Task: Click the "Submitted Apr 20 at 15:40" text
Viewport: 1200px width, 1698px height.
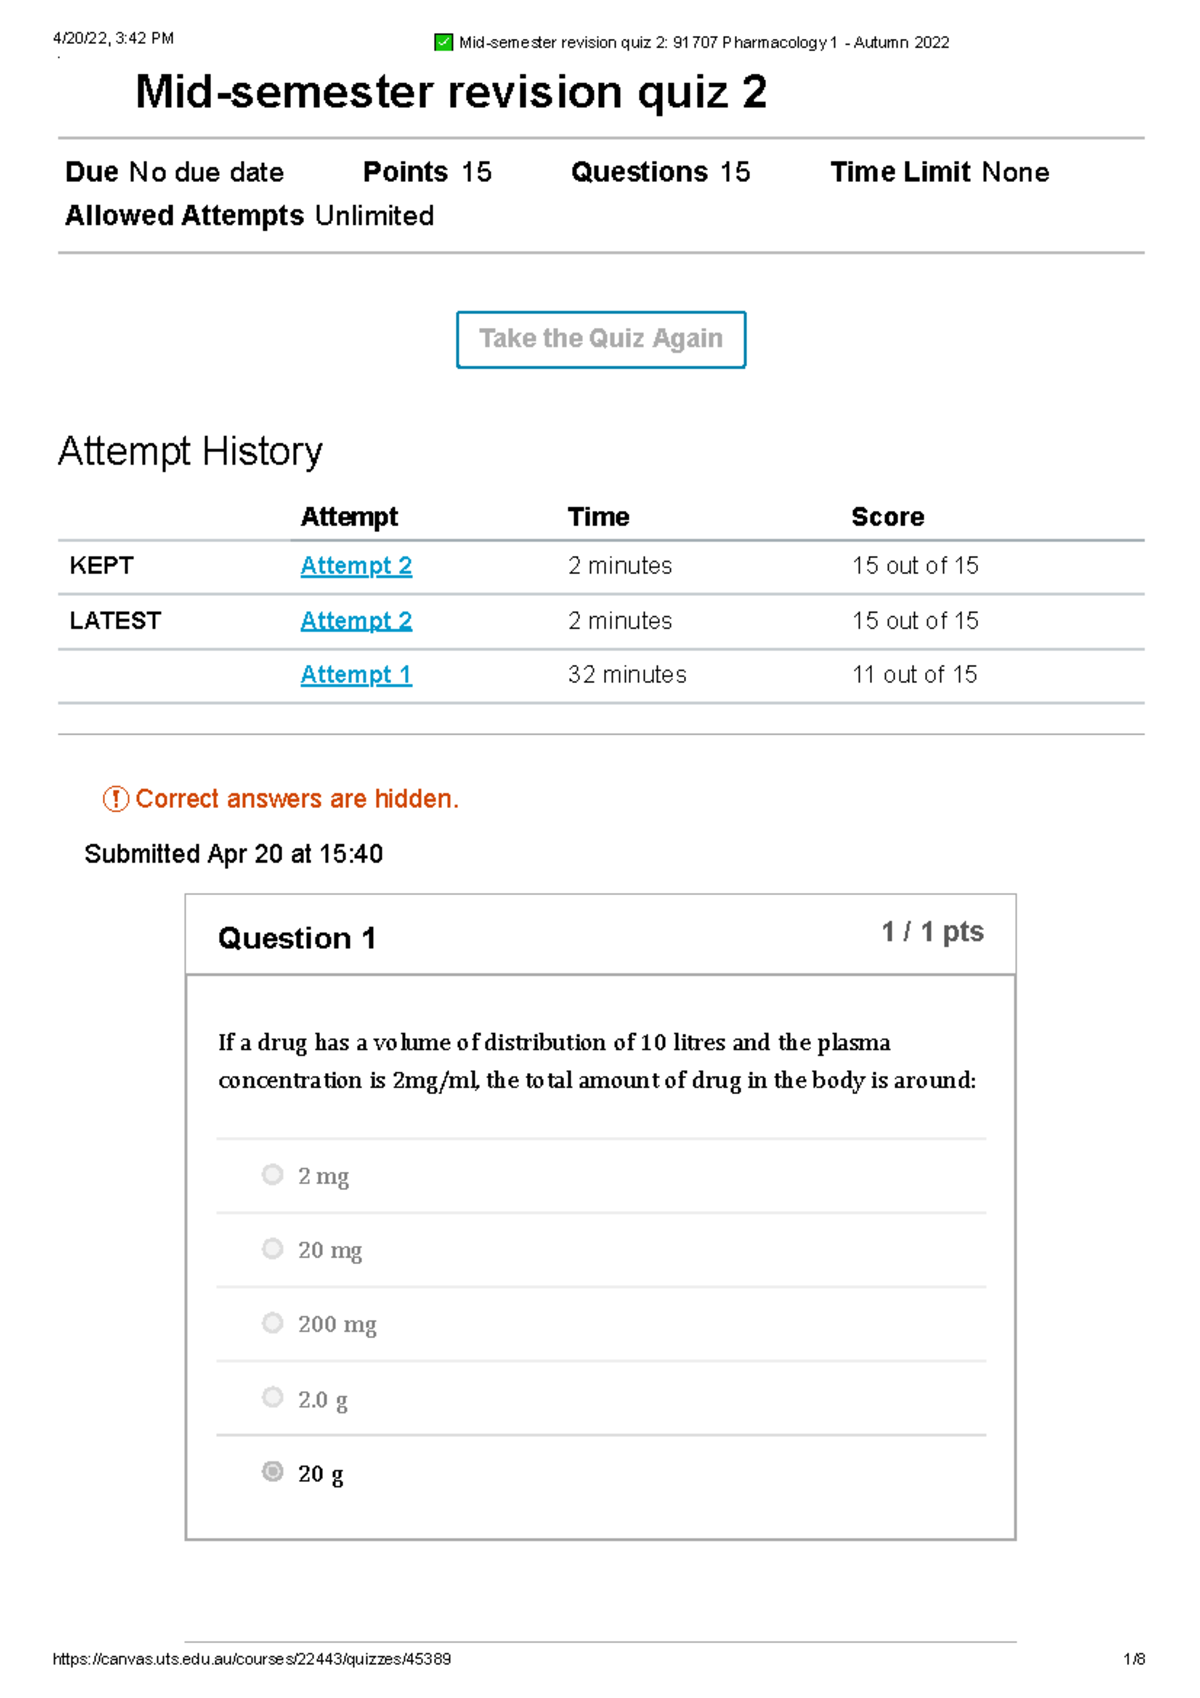Action: (x=237, y=854)
